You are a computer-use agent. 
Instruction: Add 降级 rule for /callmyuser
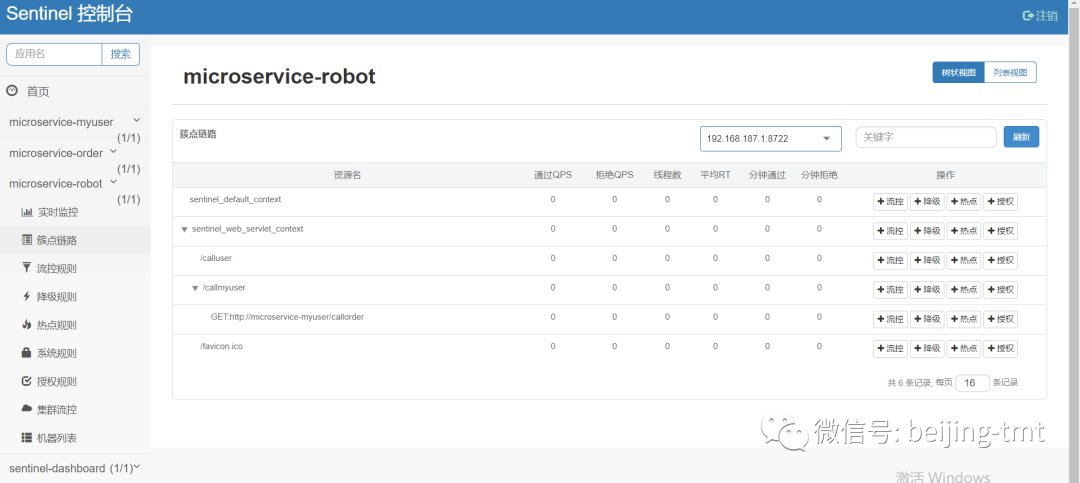pos(927,290)
